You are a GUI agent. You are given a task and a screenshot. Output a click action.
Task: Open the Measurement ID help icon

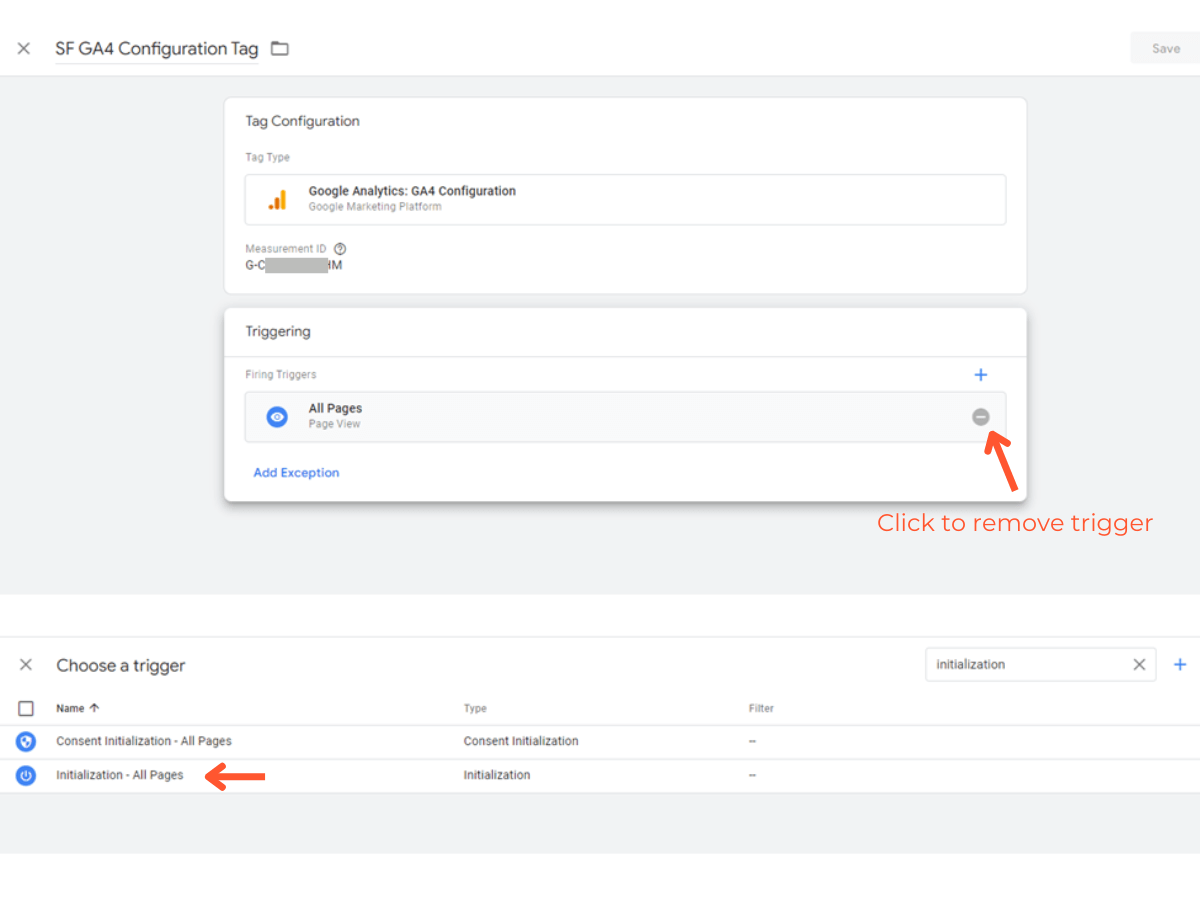click(x=340, y=248)
